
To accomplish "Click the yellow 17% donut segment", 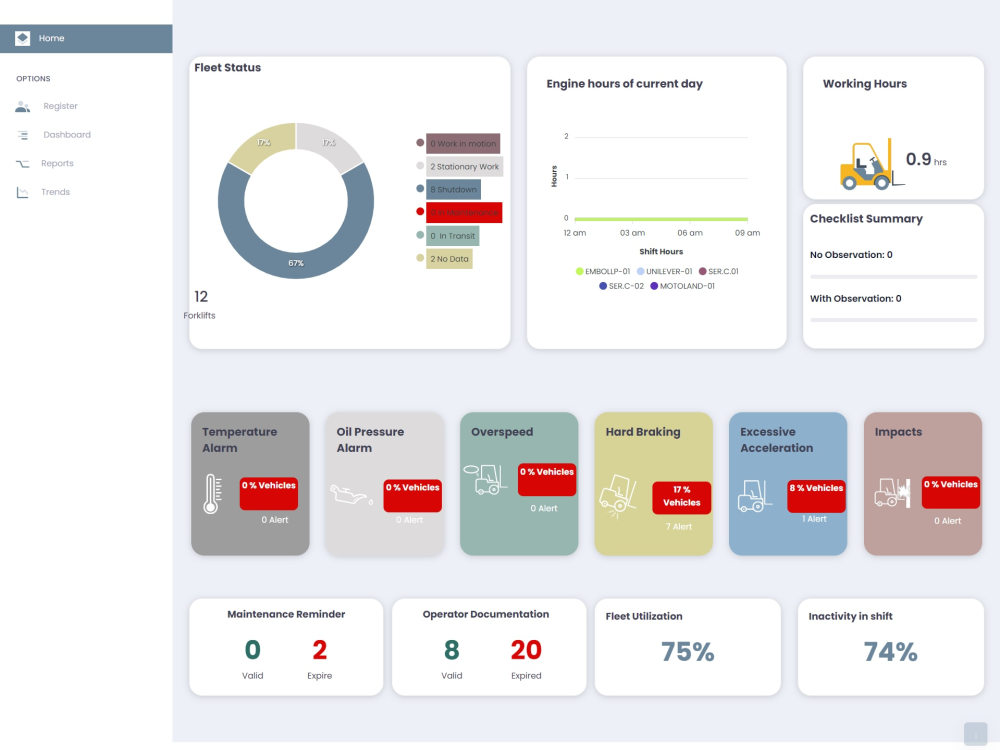I will [x=263, y=144].
